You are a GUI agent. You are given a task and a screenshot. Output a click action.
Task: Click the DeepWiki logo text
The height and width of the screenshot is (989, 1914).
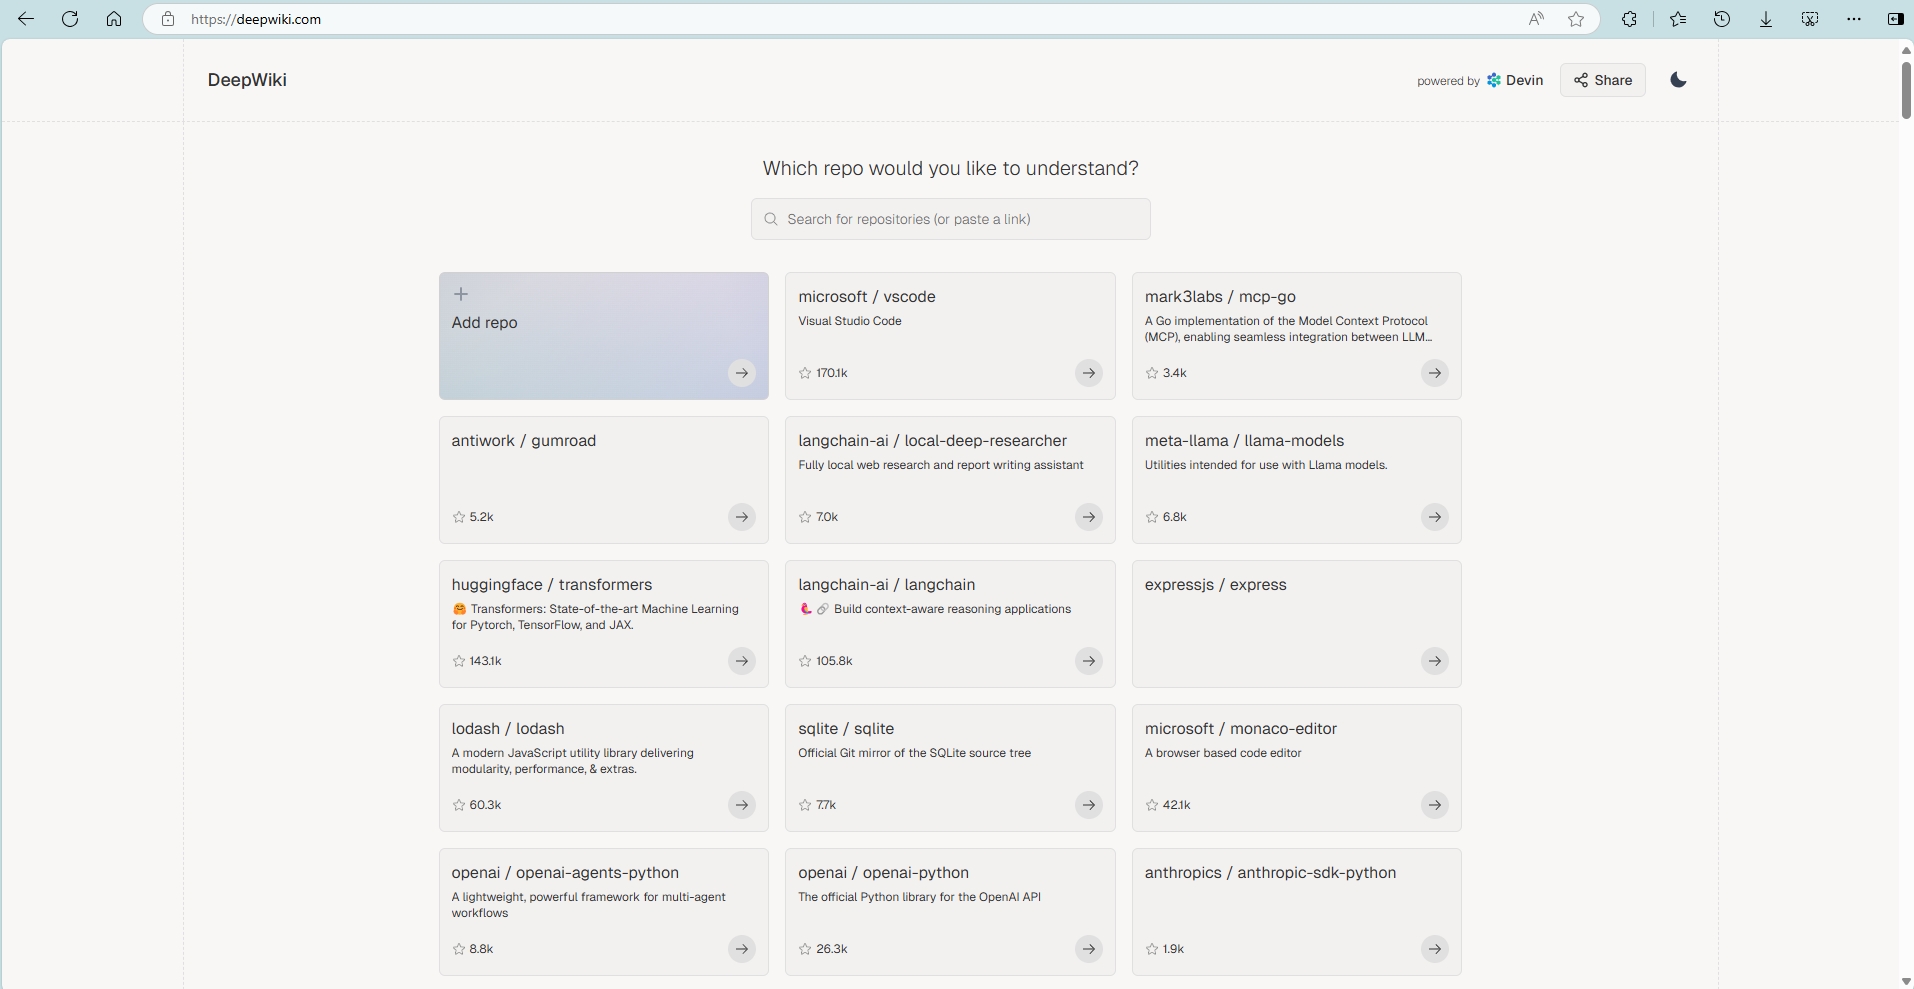247,80
